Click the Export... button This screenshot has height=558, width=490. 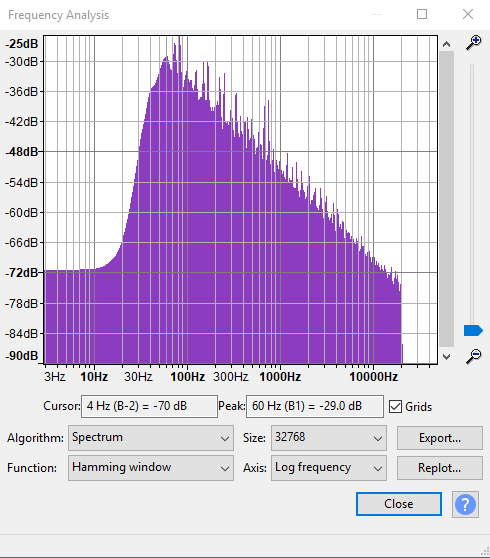[x=440, y=438]
